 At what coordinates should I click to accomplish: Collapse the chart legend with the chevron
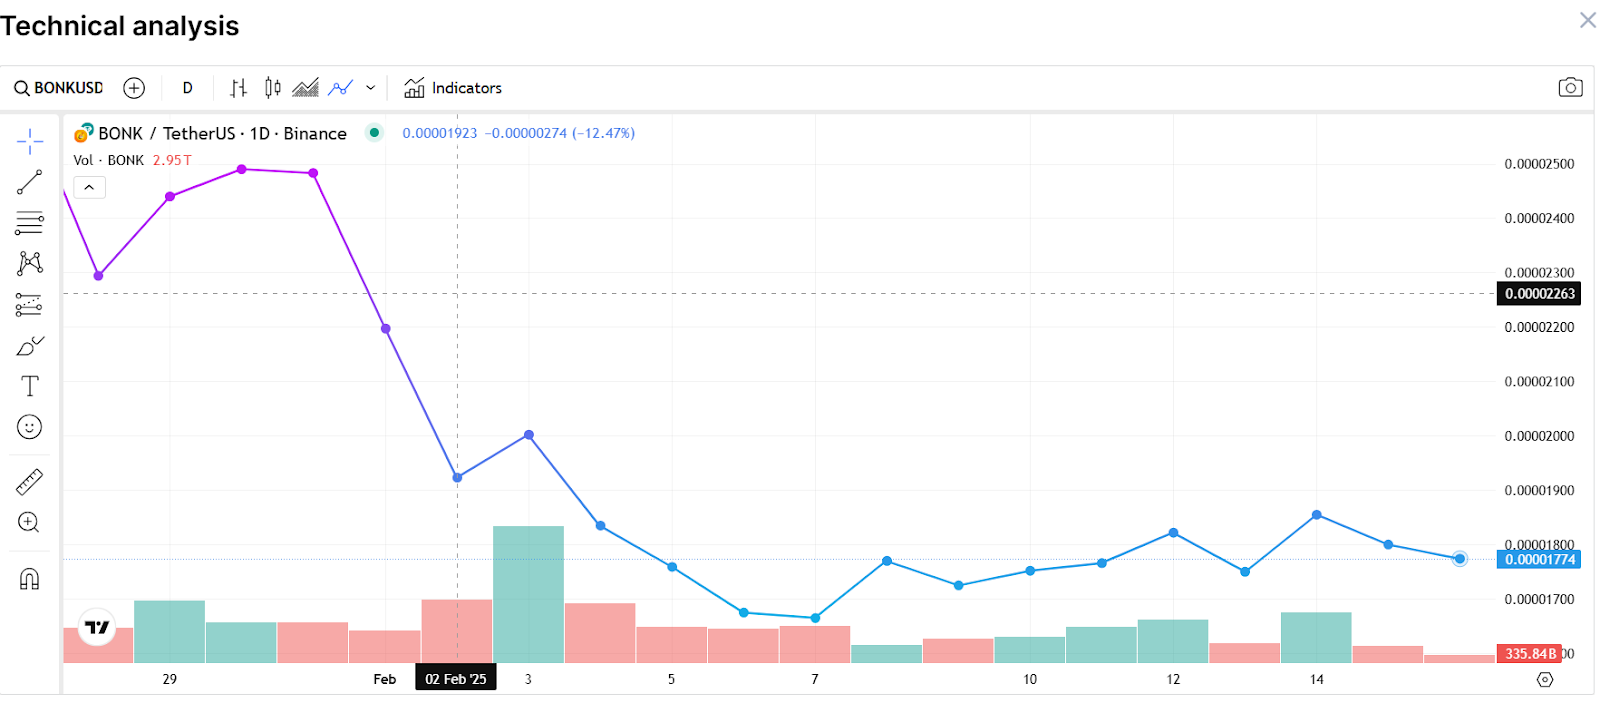pyautogui.click(x=89, y=187)
